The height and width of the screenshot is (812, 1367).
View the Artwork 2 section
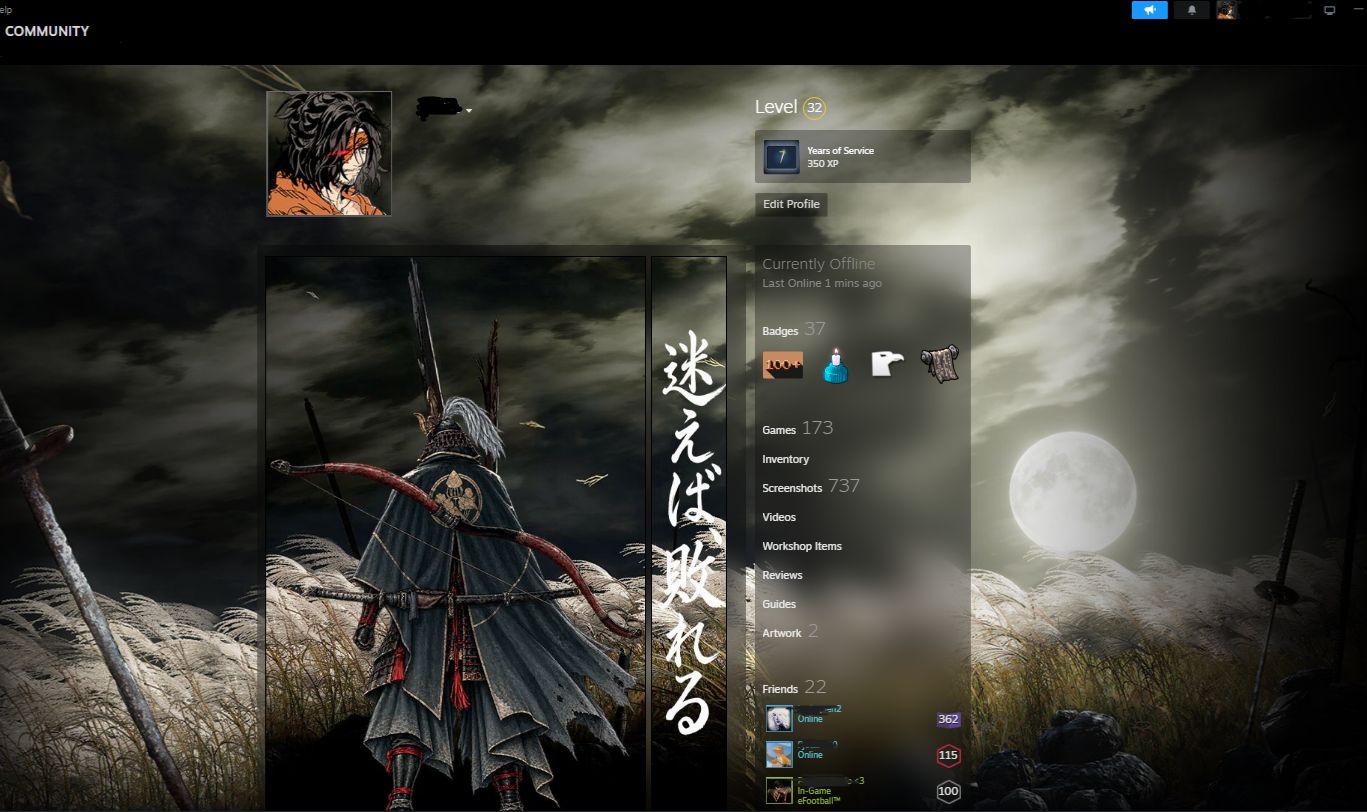point(790,632)
